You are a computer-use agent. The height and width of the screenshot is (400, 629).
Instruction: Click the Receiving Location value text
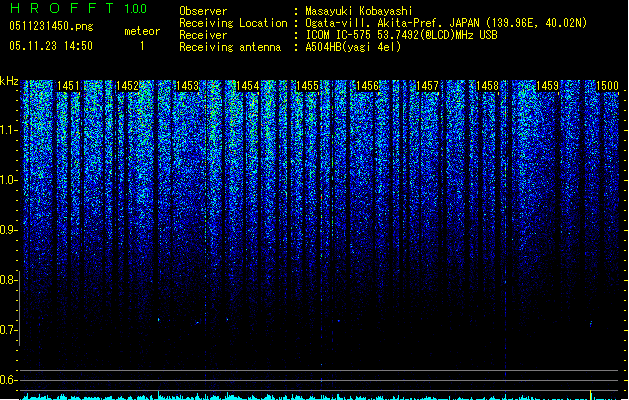click(x=446, y=23)
